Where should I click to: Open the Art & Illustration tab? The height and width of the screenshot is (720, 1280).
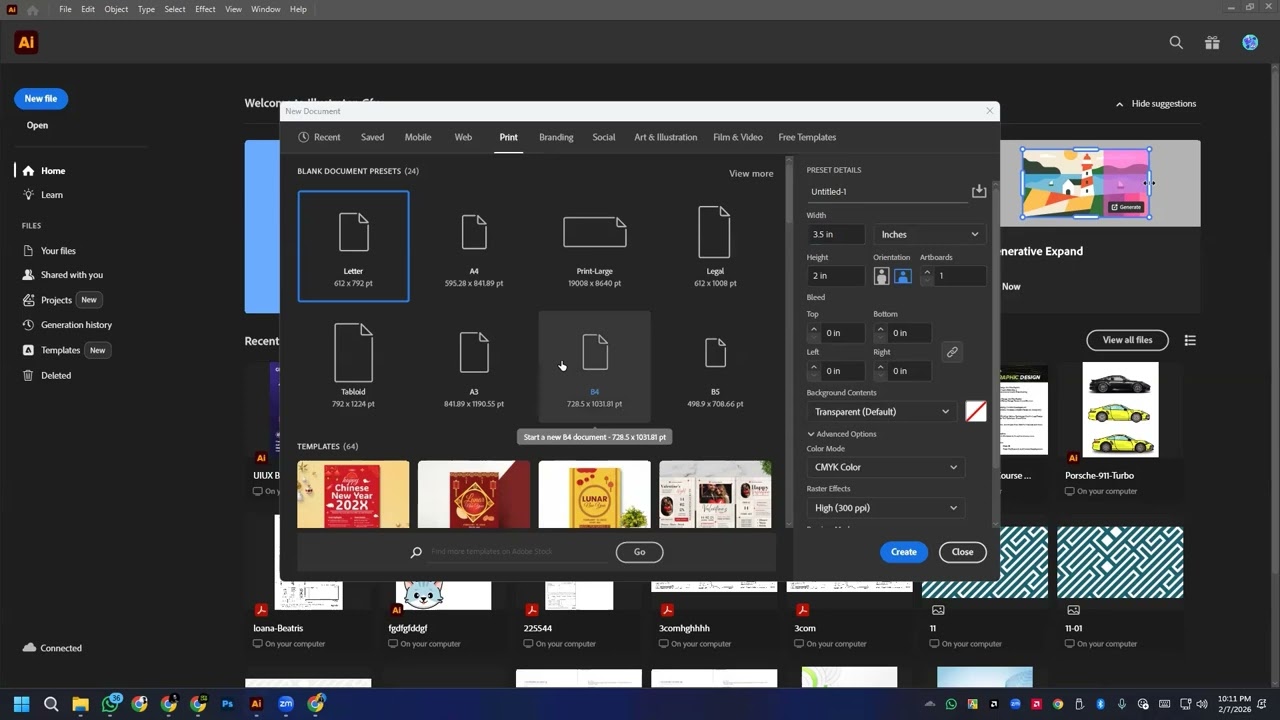pyautogui.click(x=665, y=137)
